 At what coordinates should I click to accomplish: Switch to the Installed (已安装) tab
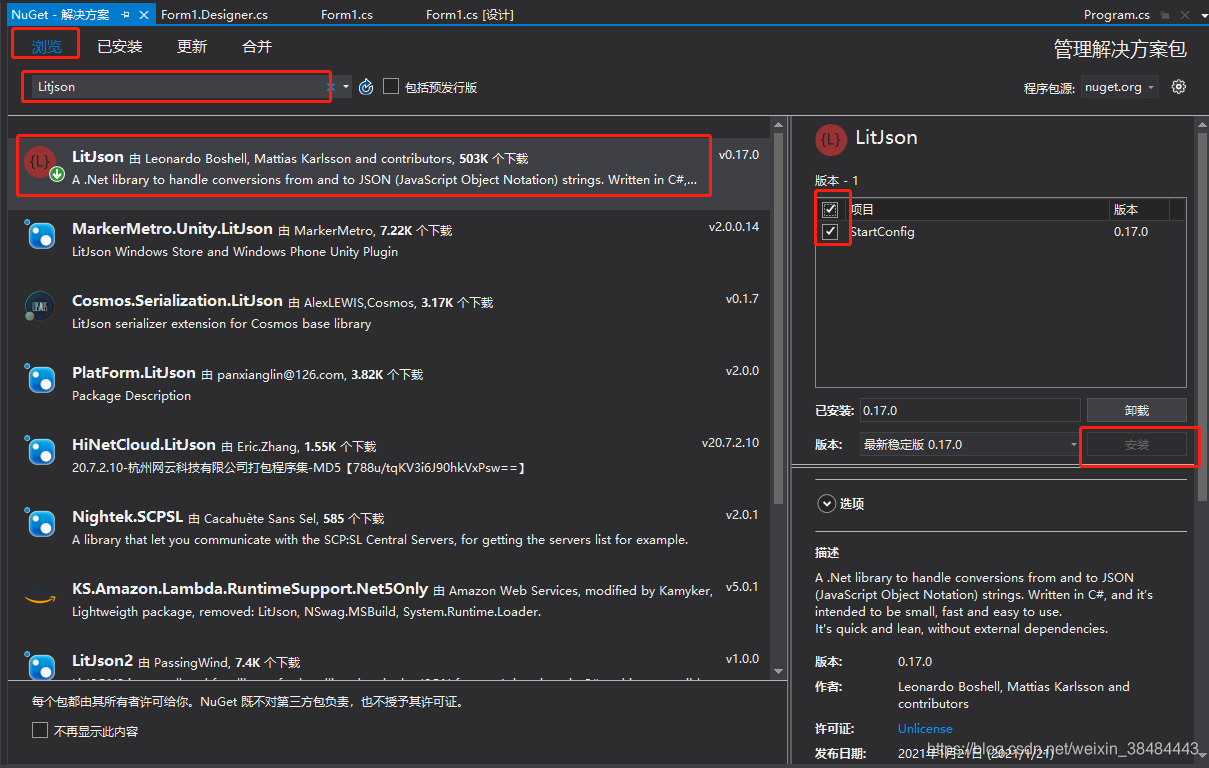pos(120,47)
